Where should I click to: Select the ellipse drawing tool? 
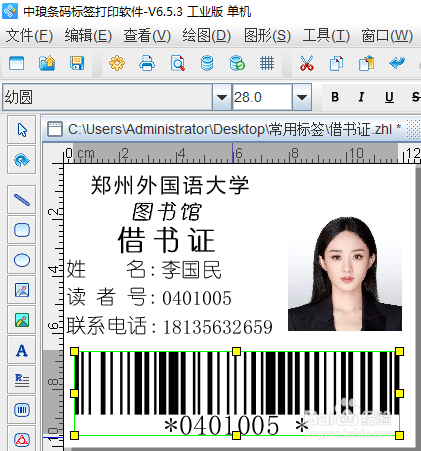pos(22,260)
